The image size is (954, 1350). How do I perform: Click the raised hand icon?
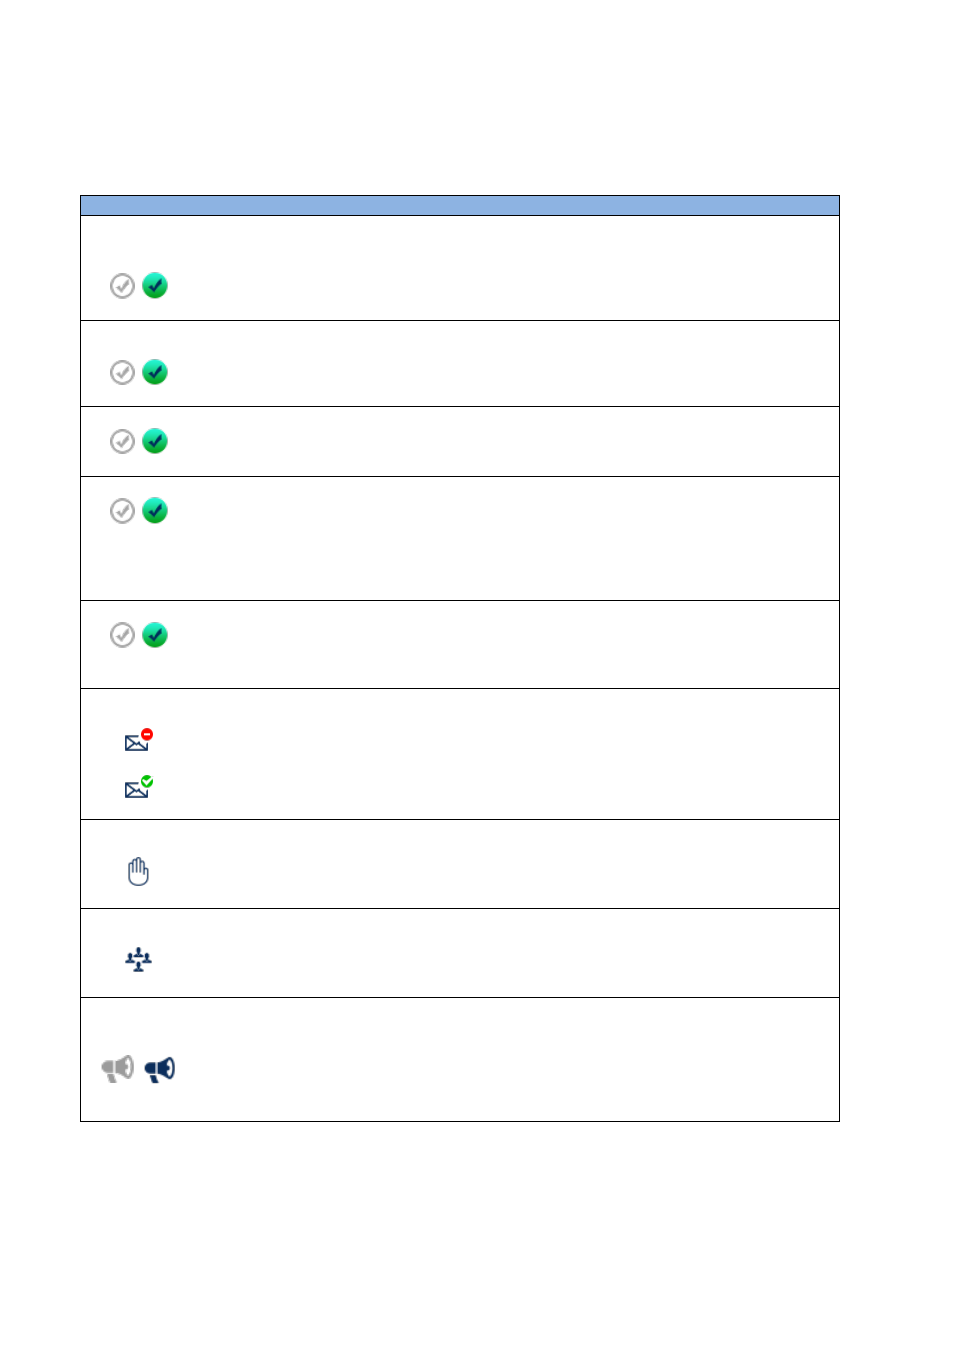pyautogui.click(x=138, y=871)
